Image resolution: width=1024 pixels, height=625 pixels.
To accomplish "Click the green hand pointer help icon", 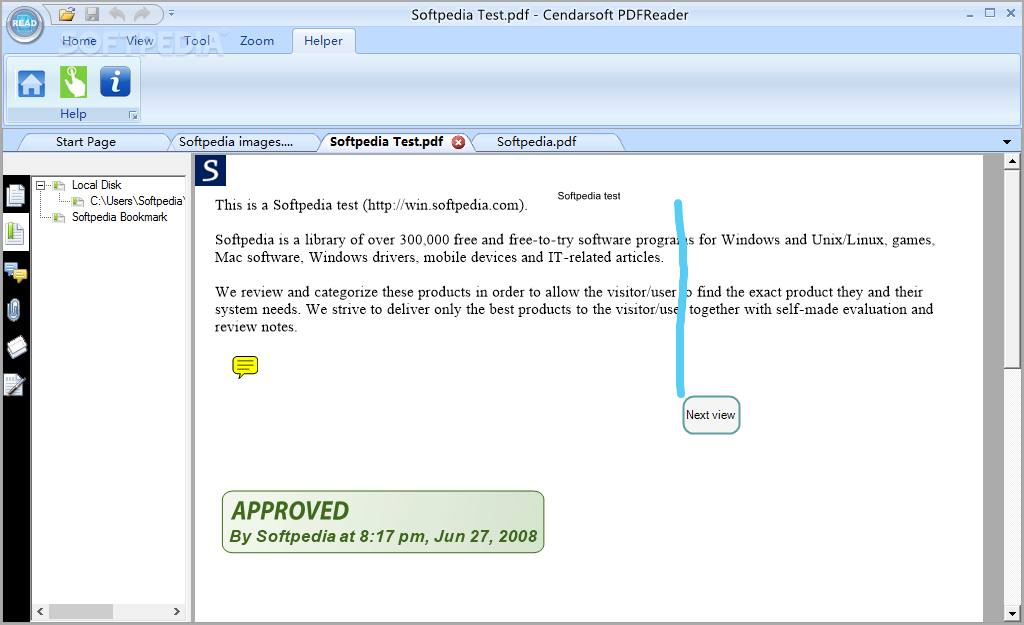I will pos(73,82).
